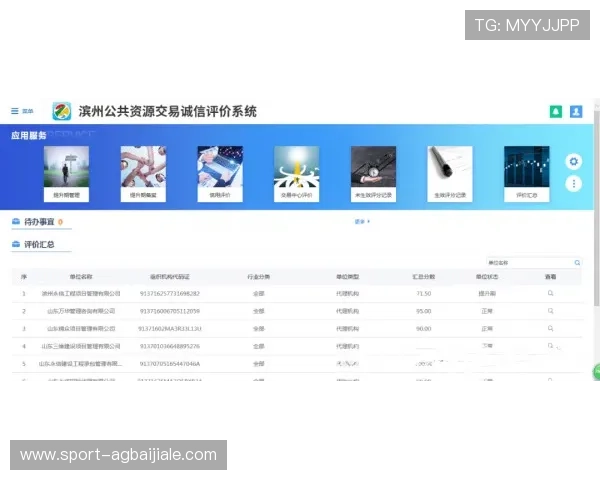Viewport: 600px width, 480px height.
Task: Select company name in row 5
Action: [x=81, y=364]
